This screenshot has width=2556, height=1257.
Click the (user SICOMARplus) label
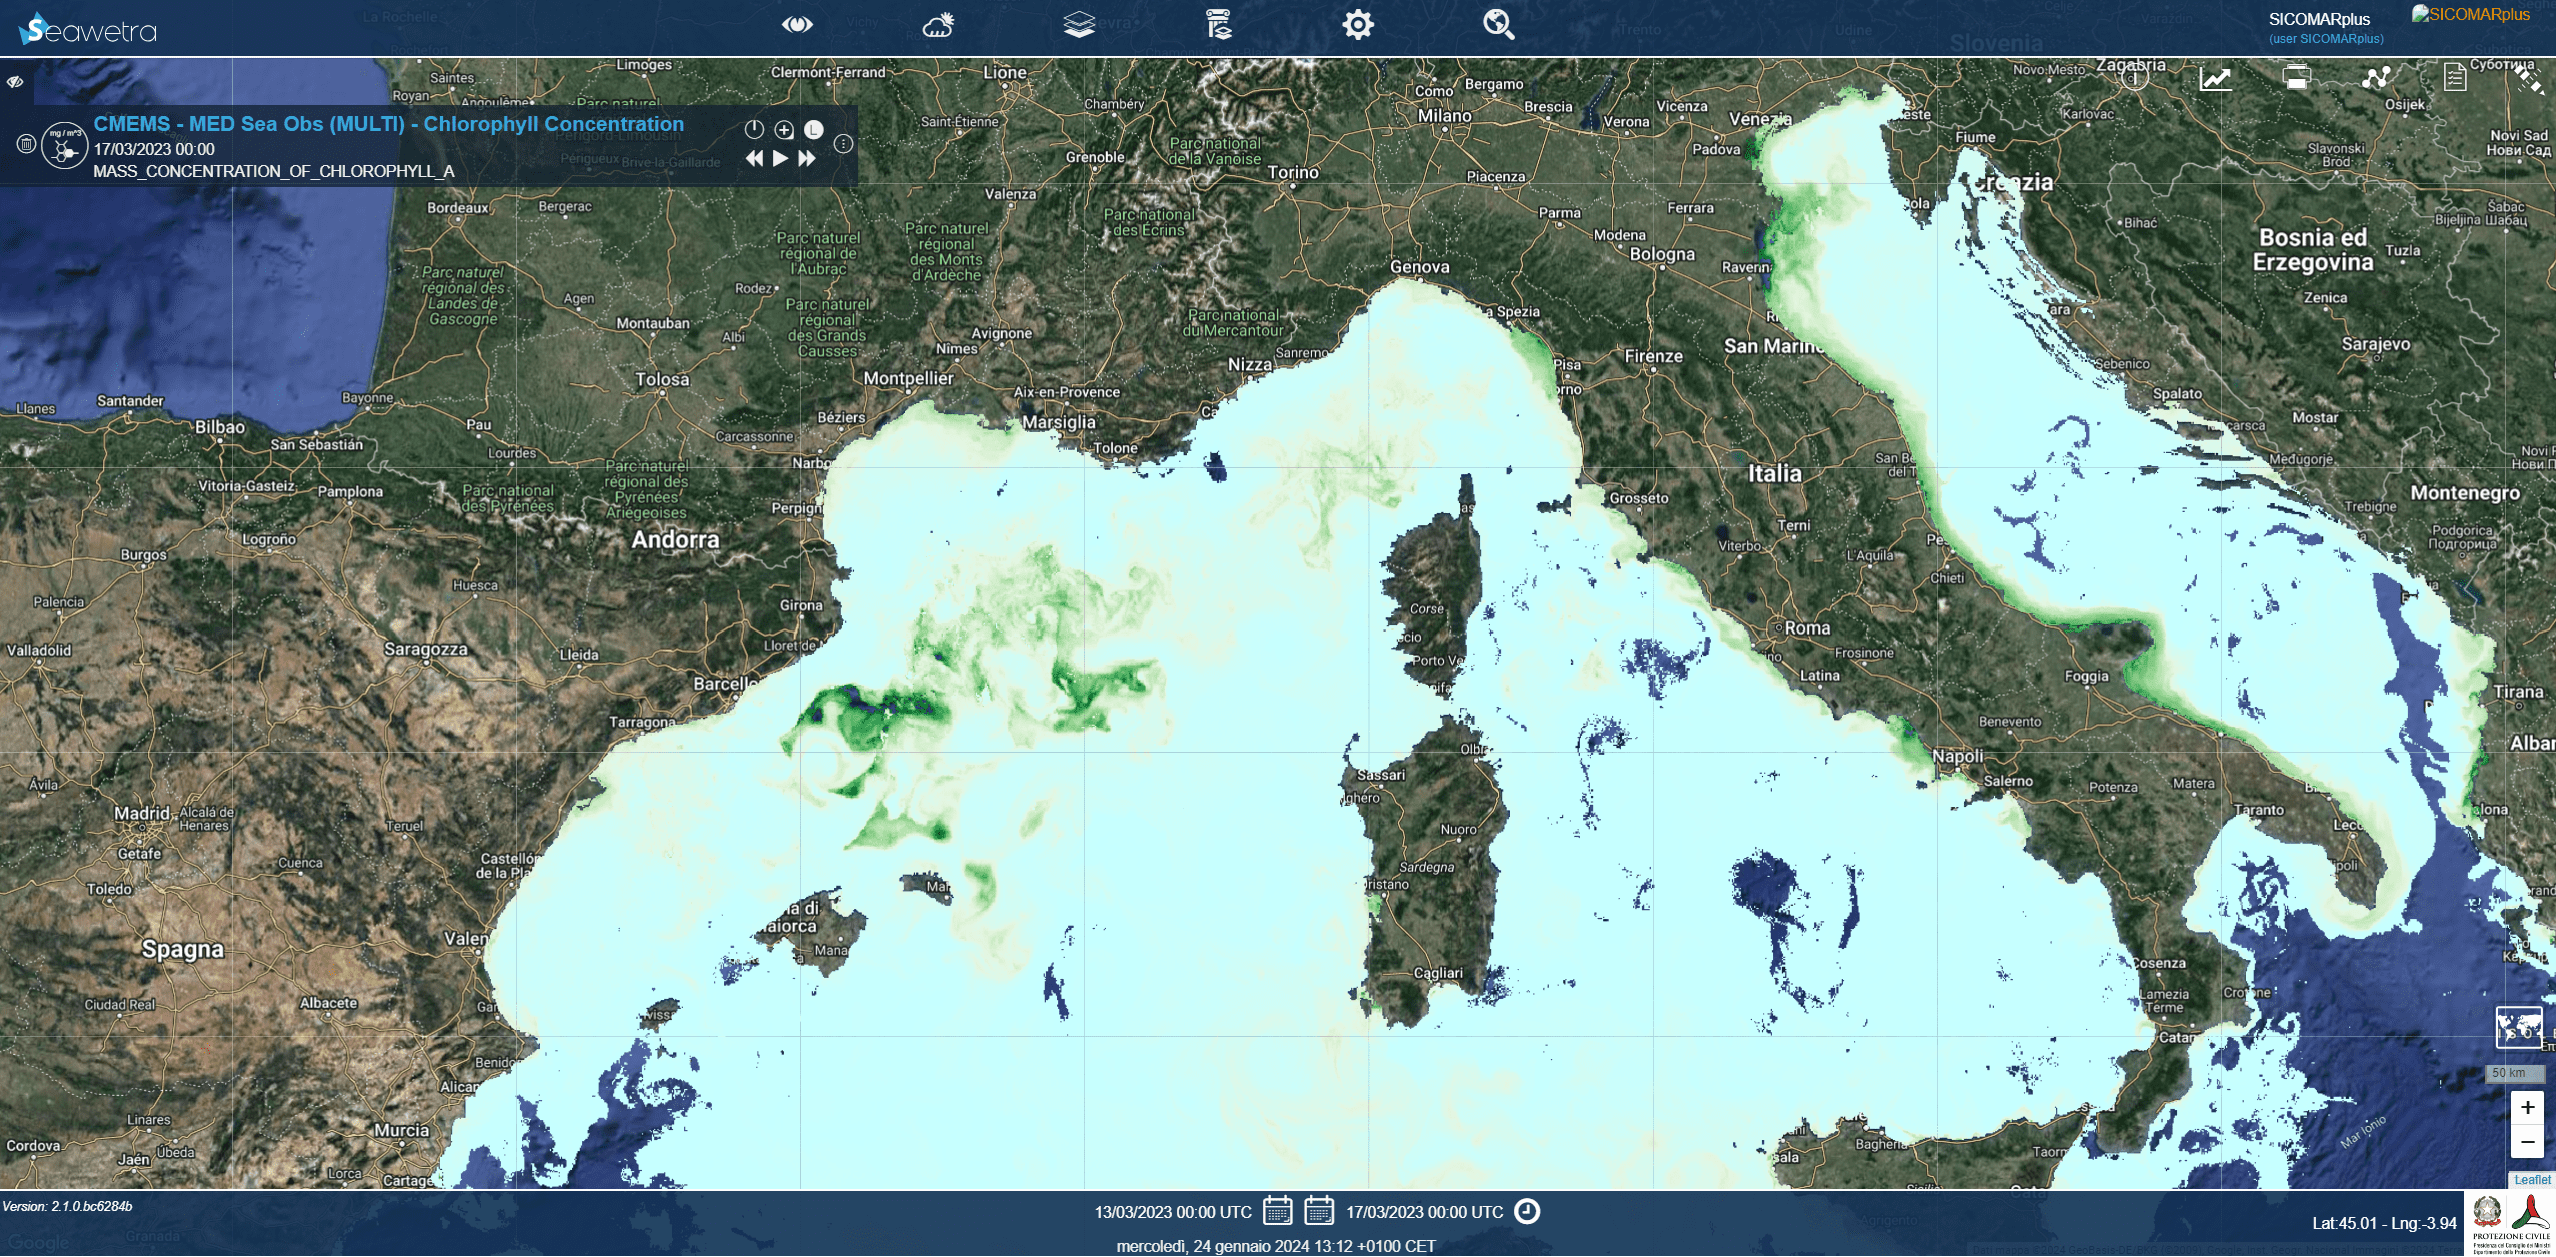[2326, 39]
